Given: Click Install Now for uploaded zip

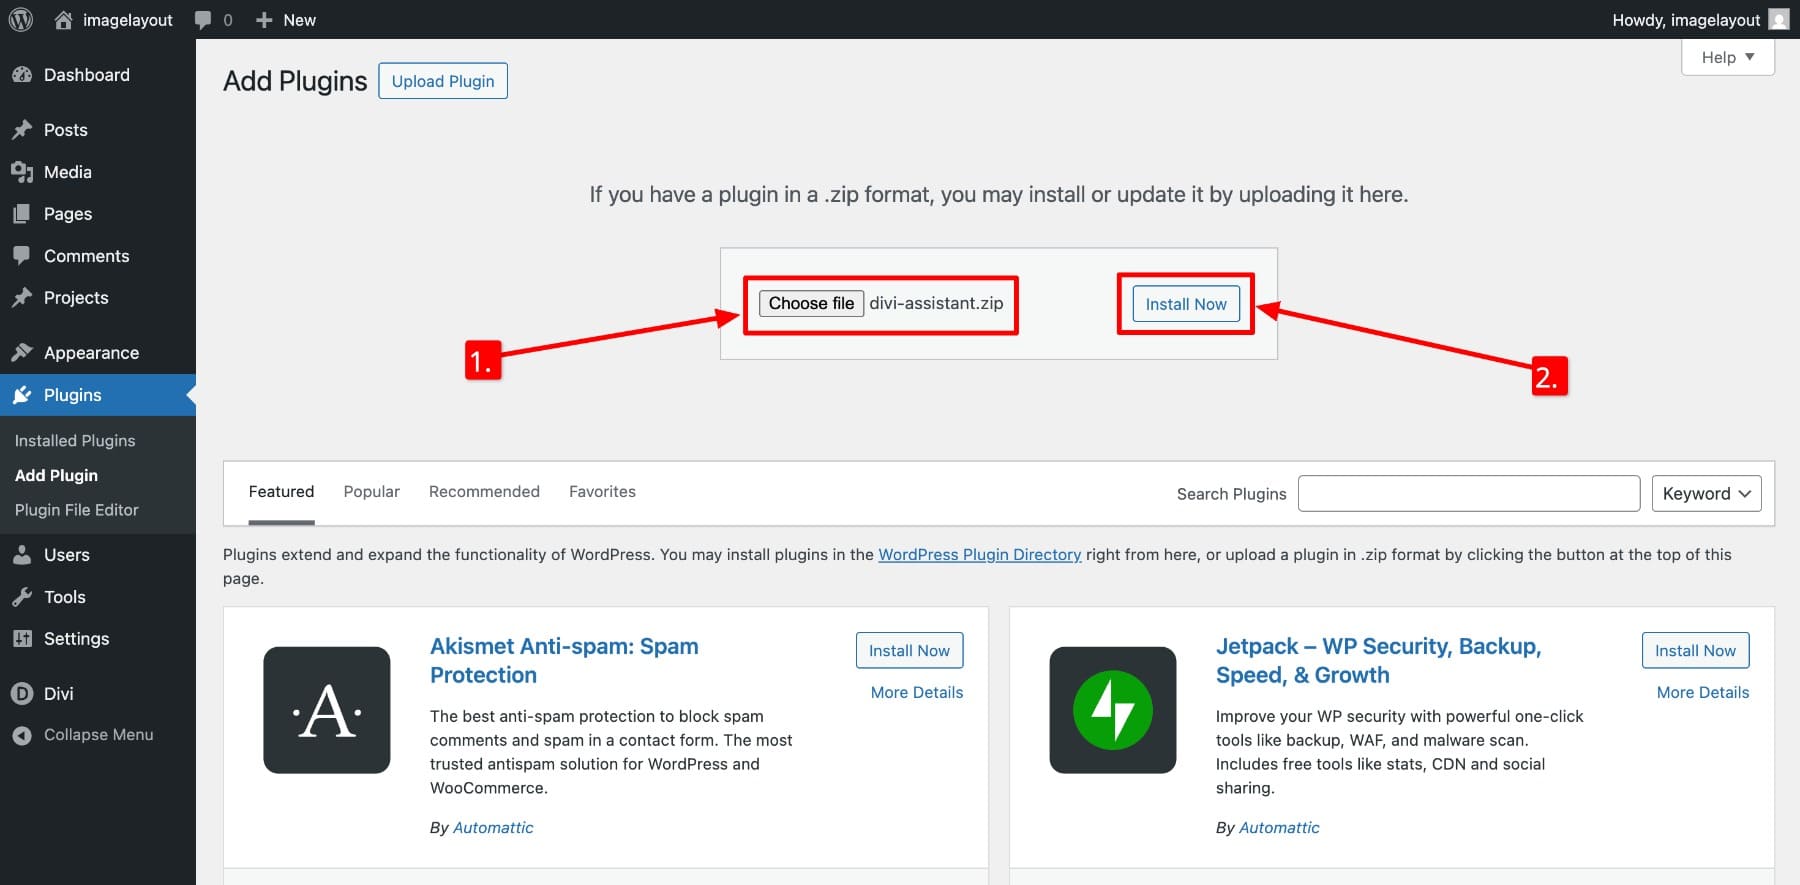Looking at the screenshot, I should click(1186, 304).
